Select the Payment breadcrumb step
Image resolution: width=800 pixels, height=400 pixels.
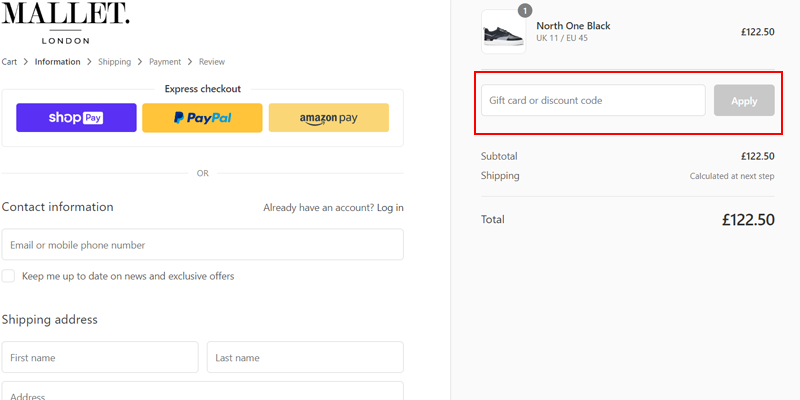tap(165, 62)
